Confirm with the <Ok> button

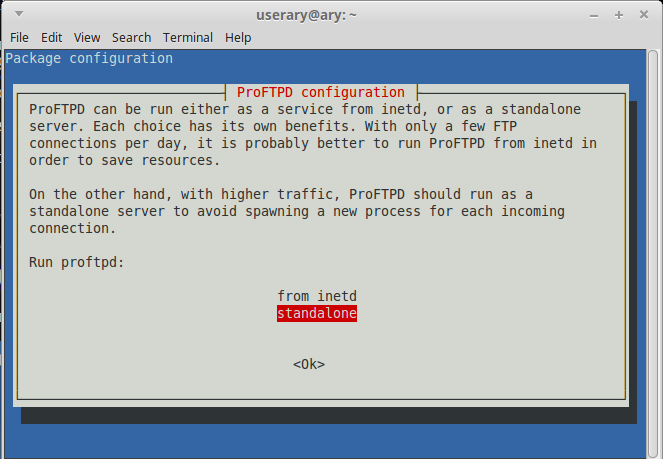coord(309,364)
